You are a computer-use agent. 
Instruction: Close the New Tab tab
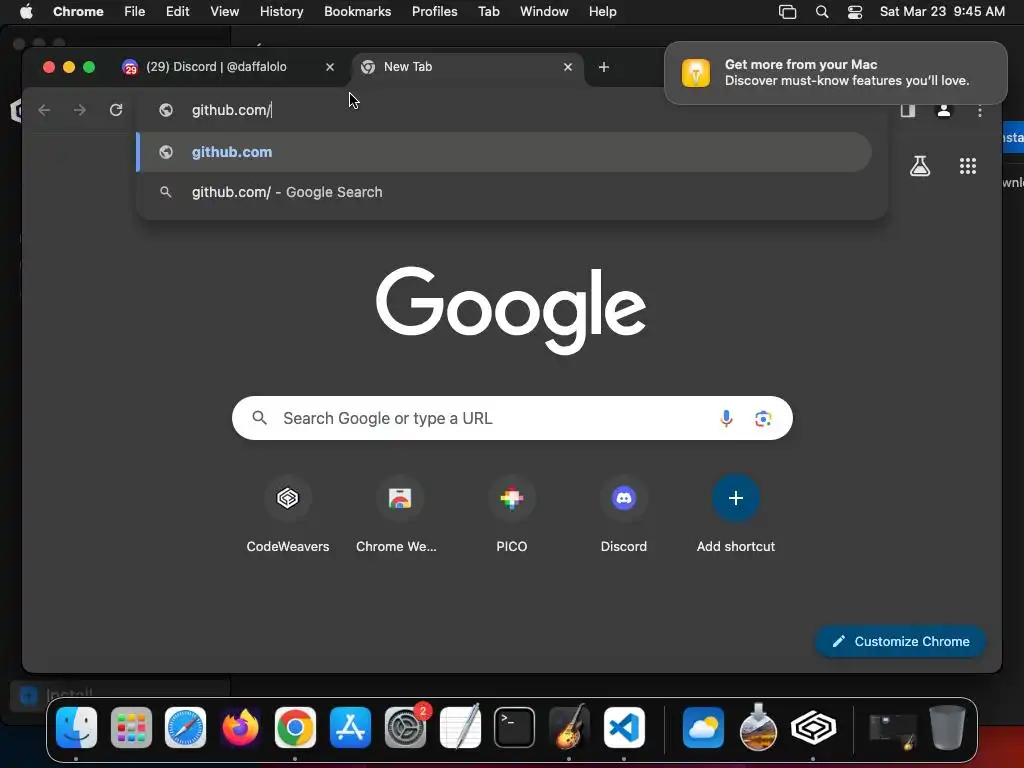(568, 67)
